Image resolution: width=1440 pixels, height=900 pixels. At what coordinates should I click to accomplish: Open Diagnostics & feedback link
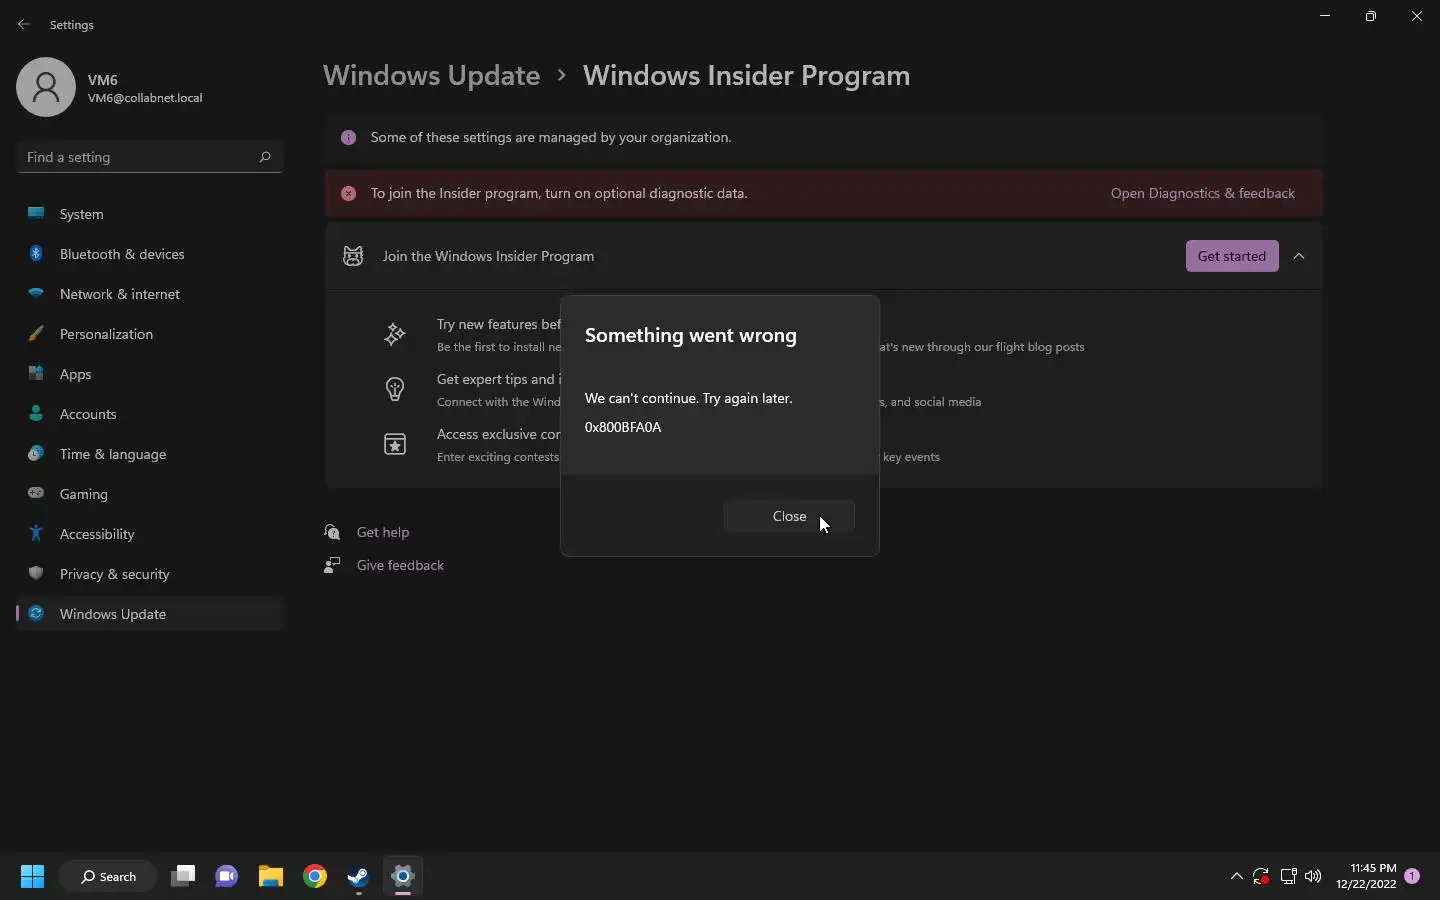point(1202,193)
